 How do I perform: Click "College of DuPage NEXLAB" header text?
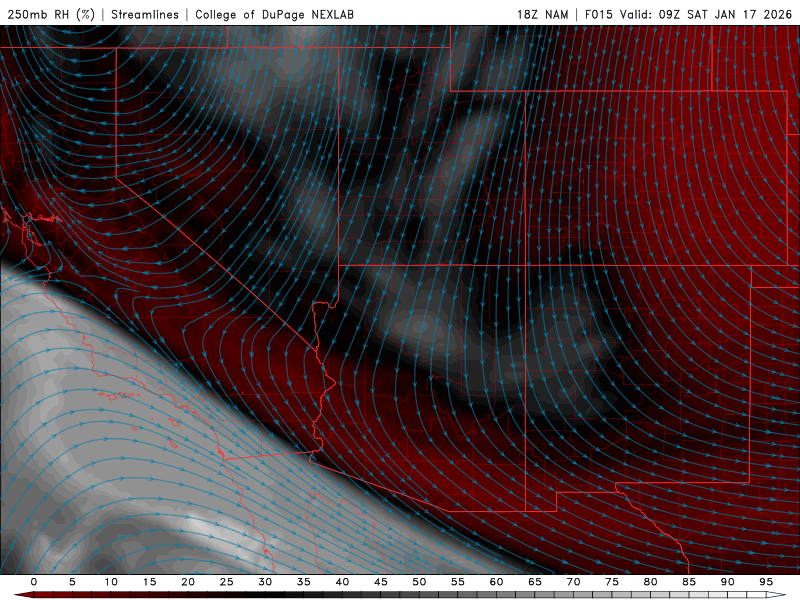coord(274,14)
